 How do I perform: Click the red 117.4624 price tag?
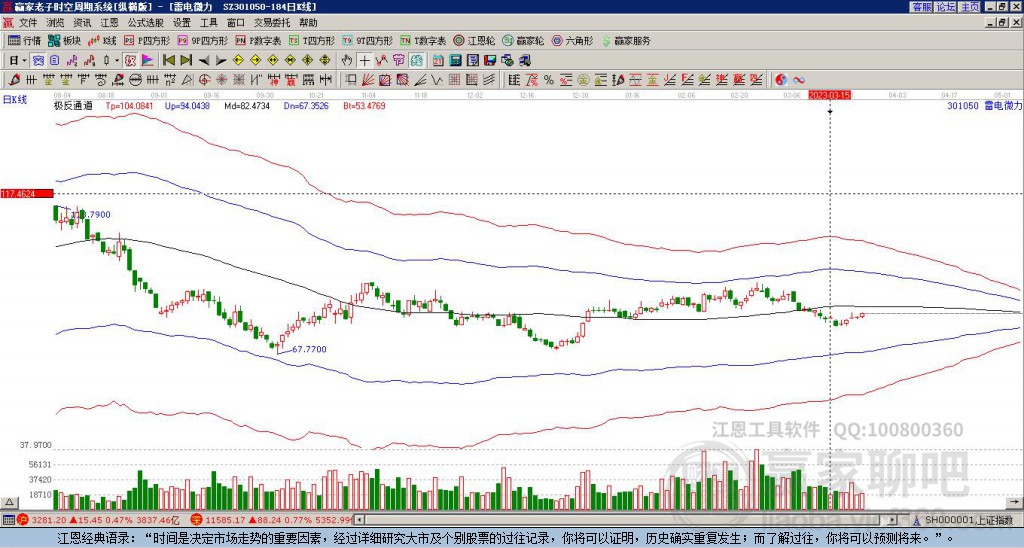coord(27,194)
